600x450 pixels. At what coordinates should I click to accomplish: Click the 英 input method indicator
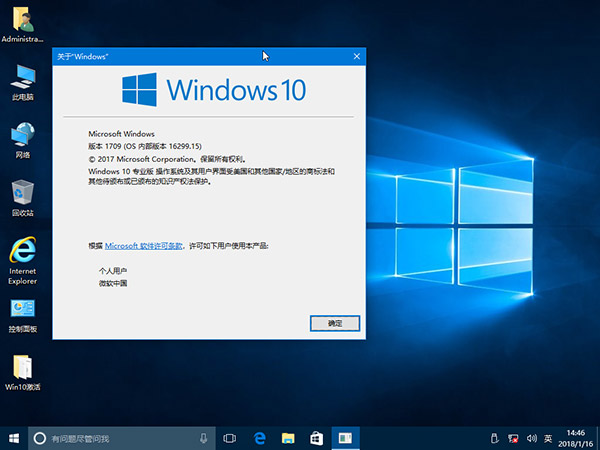point(547,438)
